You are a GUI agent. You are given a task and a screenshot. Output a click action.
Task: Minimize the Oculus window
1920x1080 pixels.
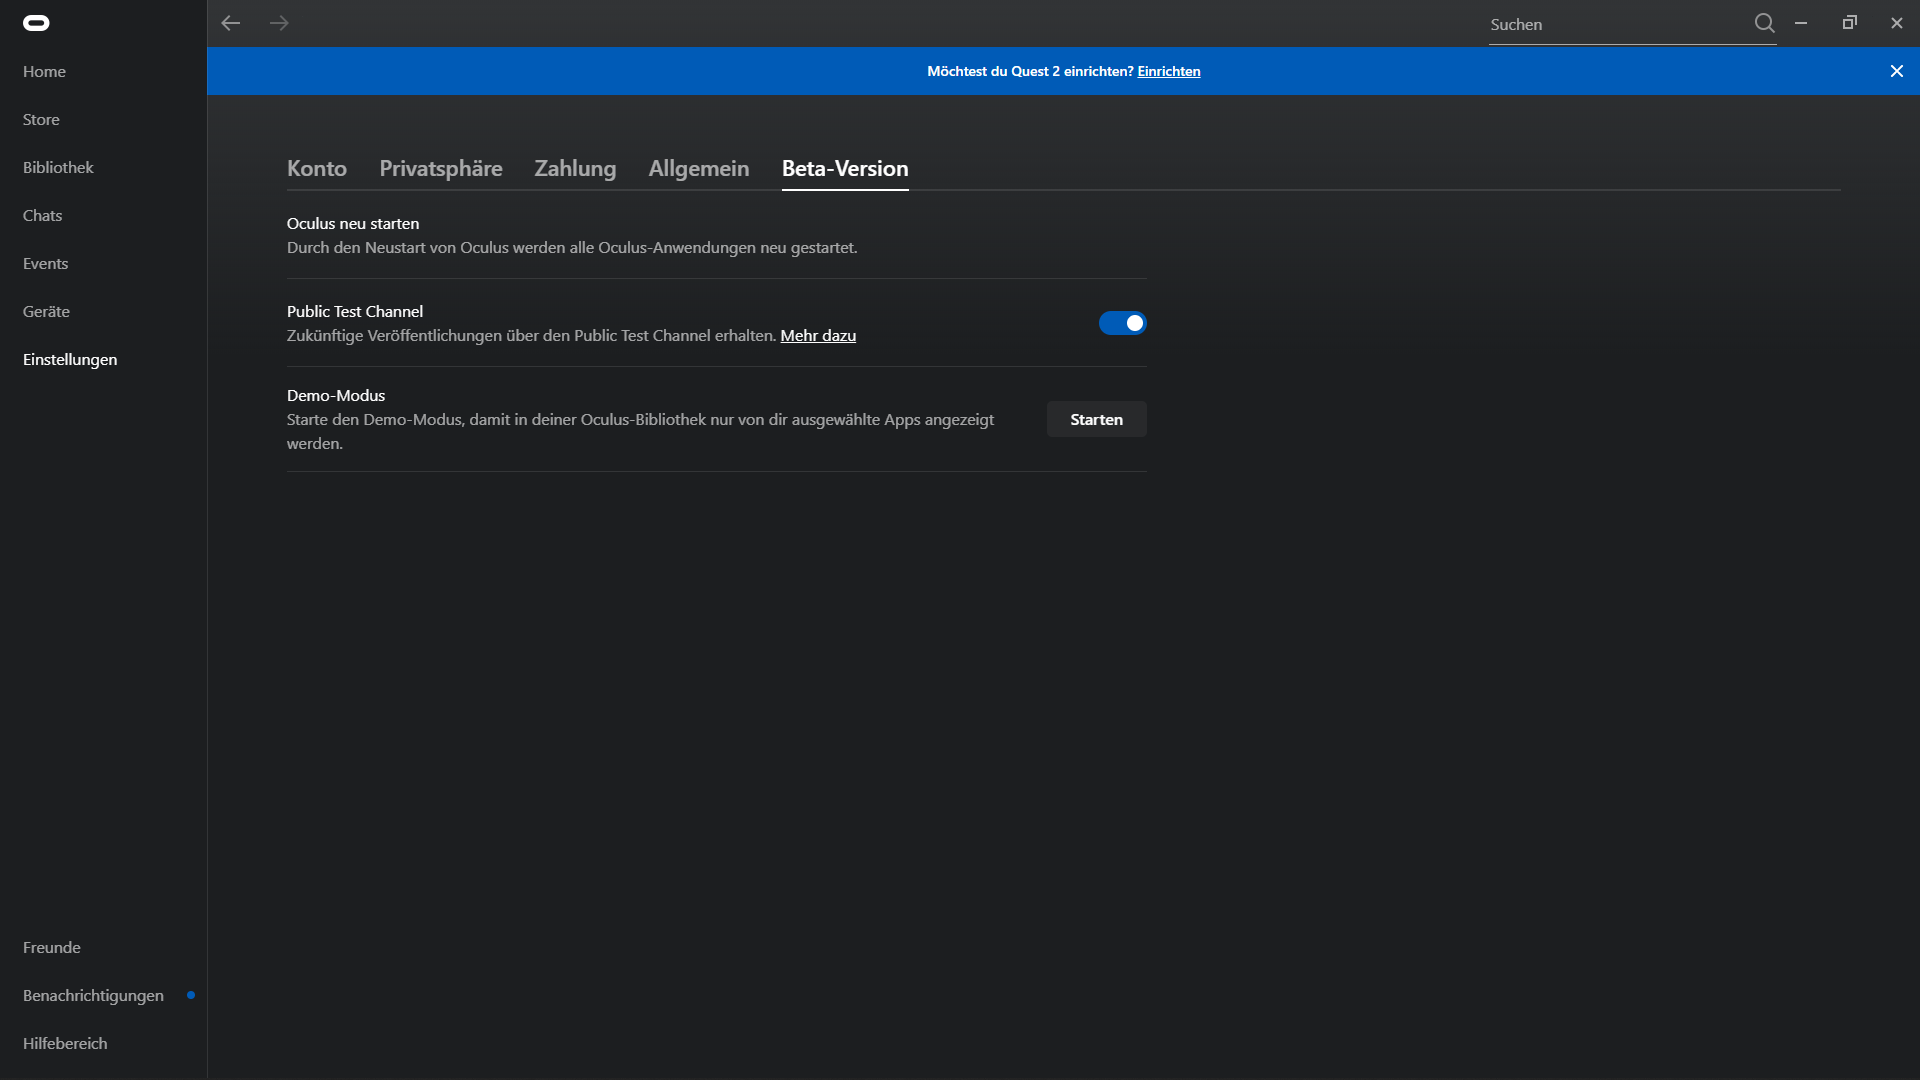[x=1801, y=23]
